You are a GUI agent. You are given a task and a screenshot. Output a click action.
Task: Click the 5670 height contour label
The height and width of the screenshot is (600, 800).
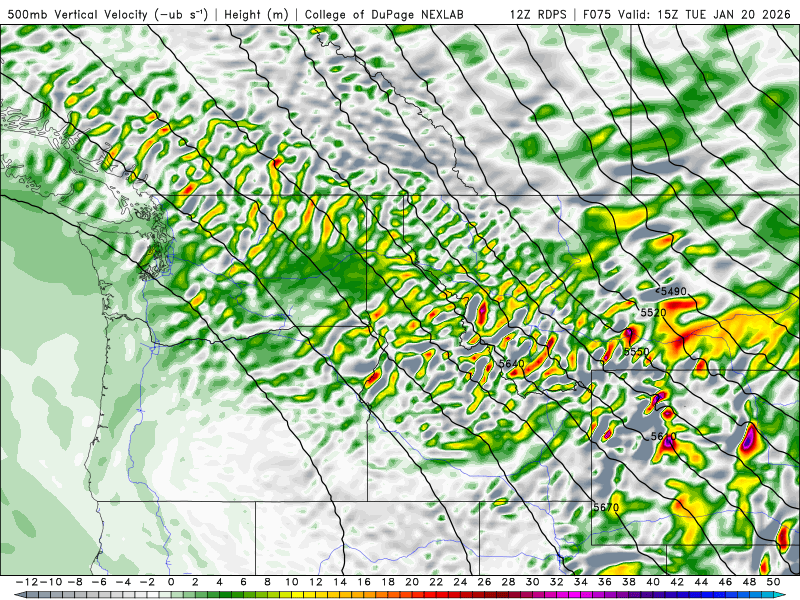point(606,507)
